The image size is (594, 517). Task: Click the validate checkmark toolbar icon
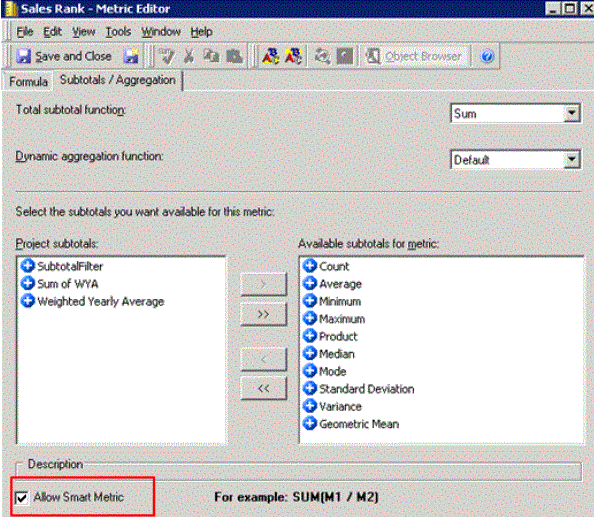tap(166, 56)
